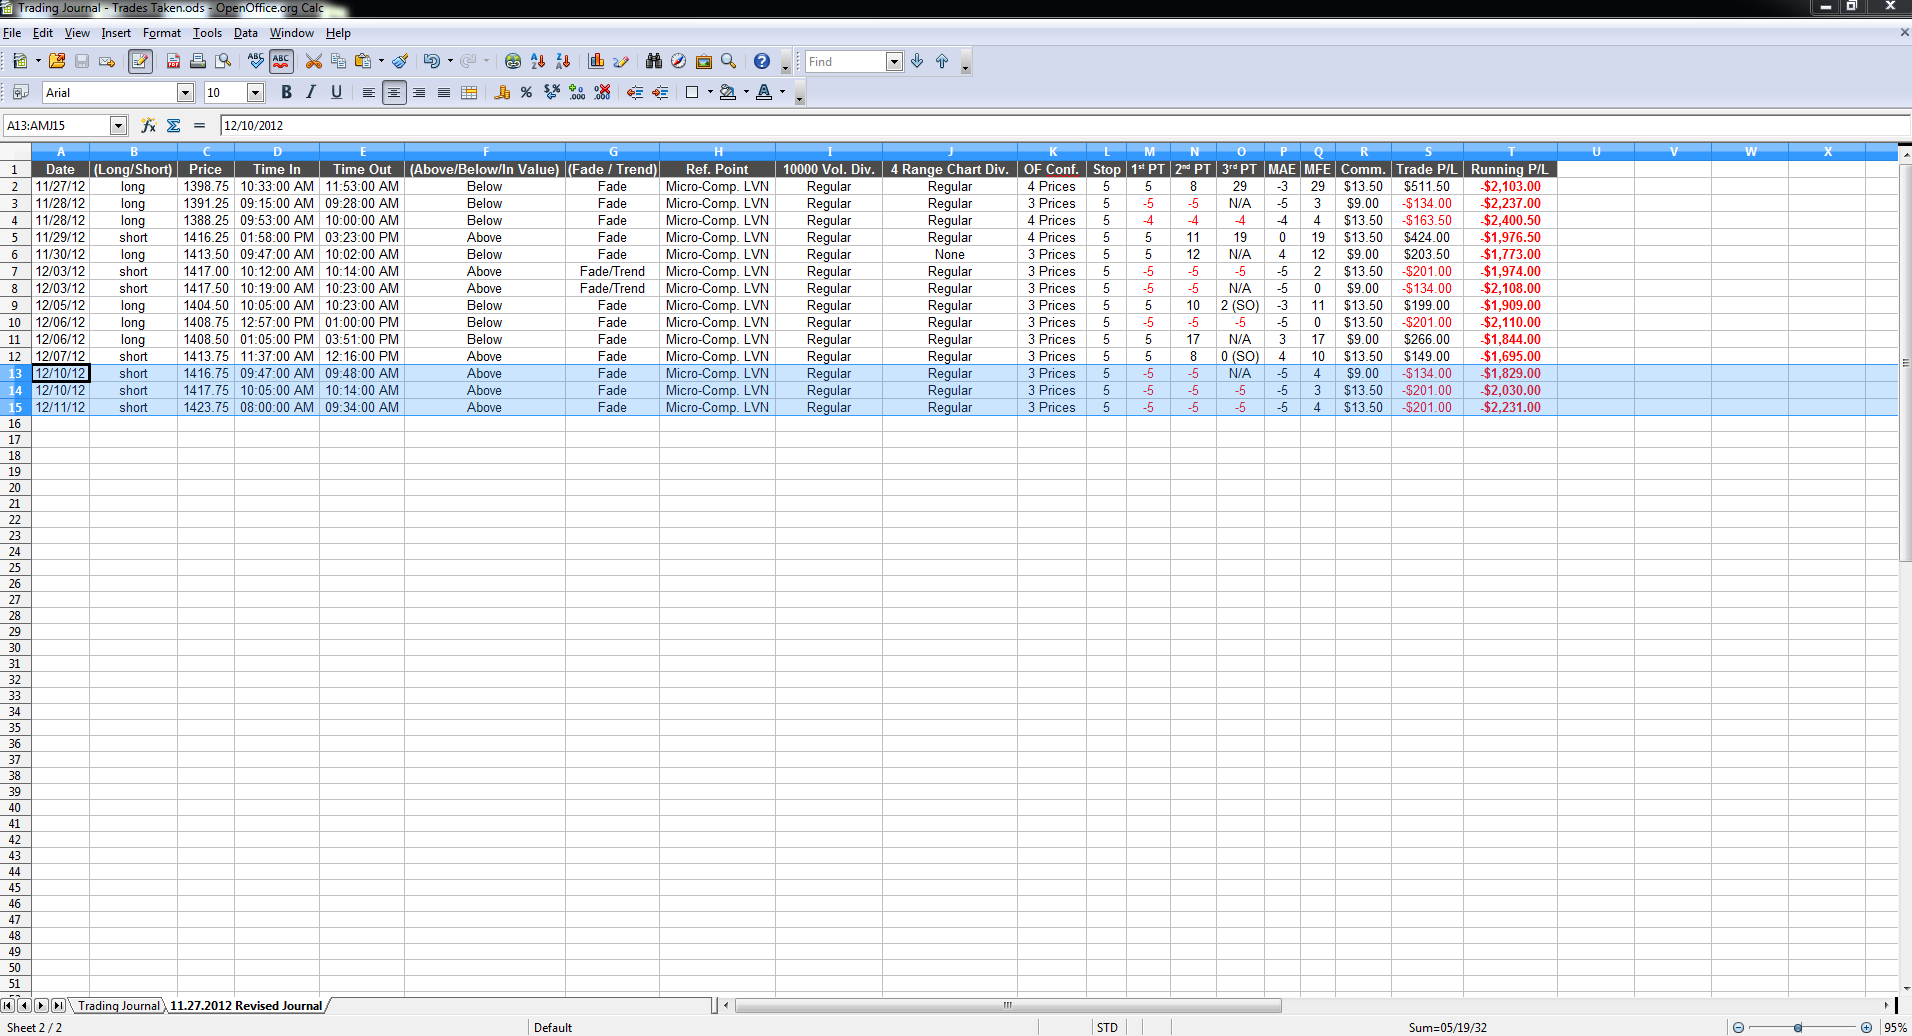Click Merge Cells icon

(x=469, y=92)
